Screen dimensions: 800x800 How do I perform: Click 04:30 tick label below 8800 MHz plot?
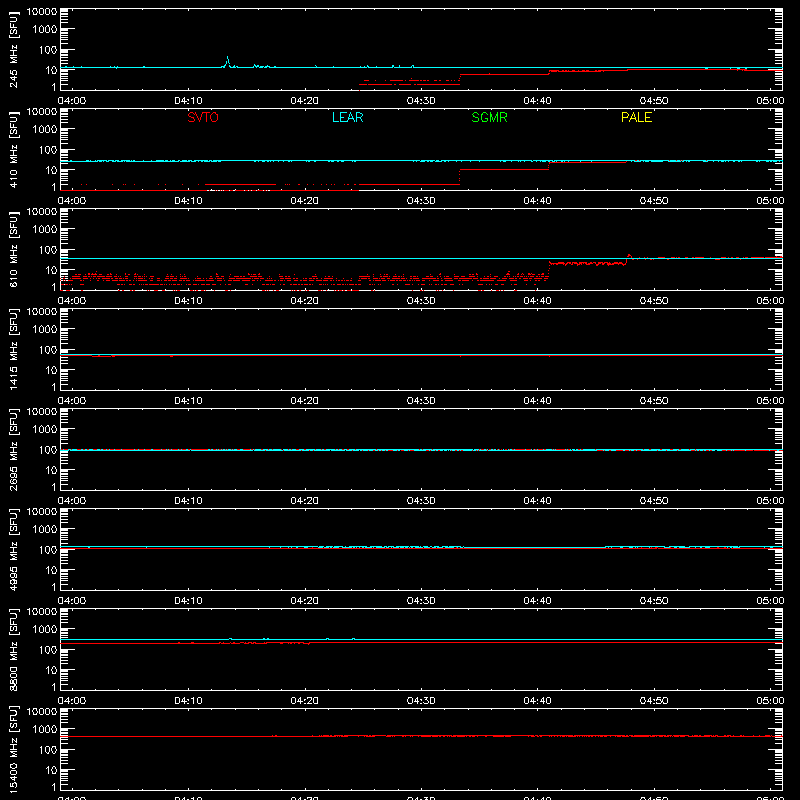[x=421, y=701]
